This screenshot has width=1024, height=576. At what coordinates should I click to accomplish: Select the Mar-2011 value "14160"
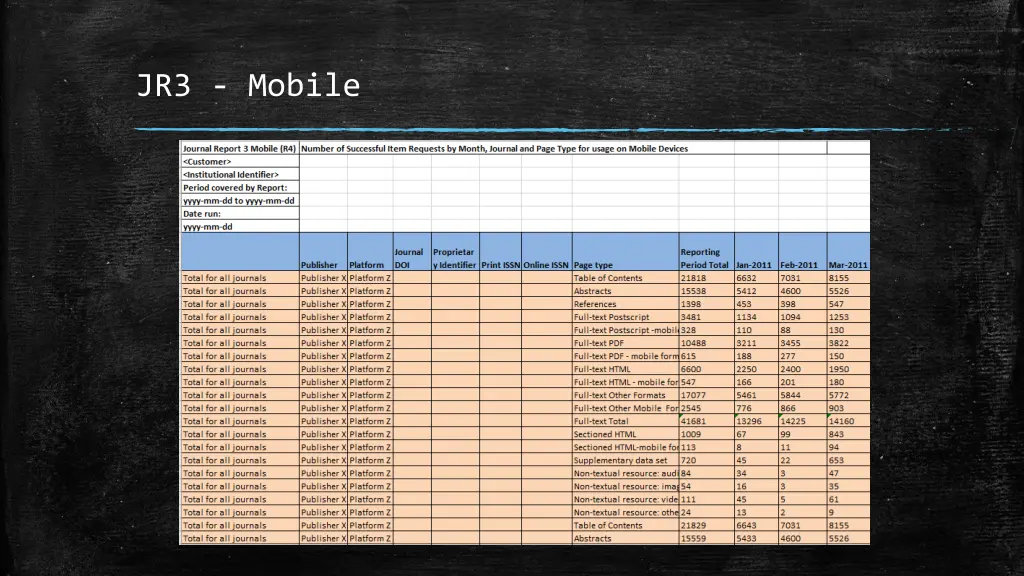[848, 421]
